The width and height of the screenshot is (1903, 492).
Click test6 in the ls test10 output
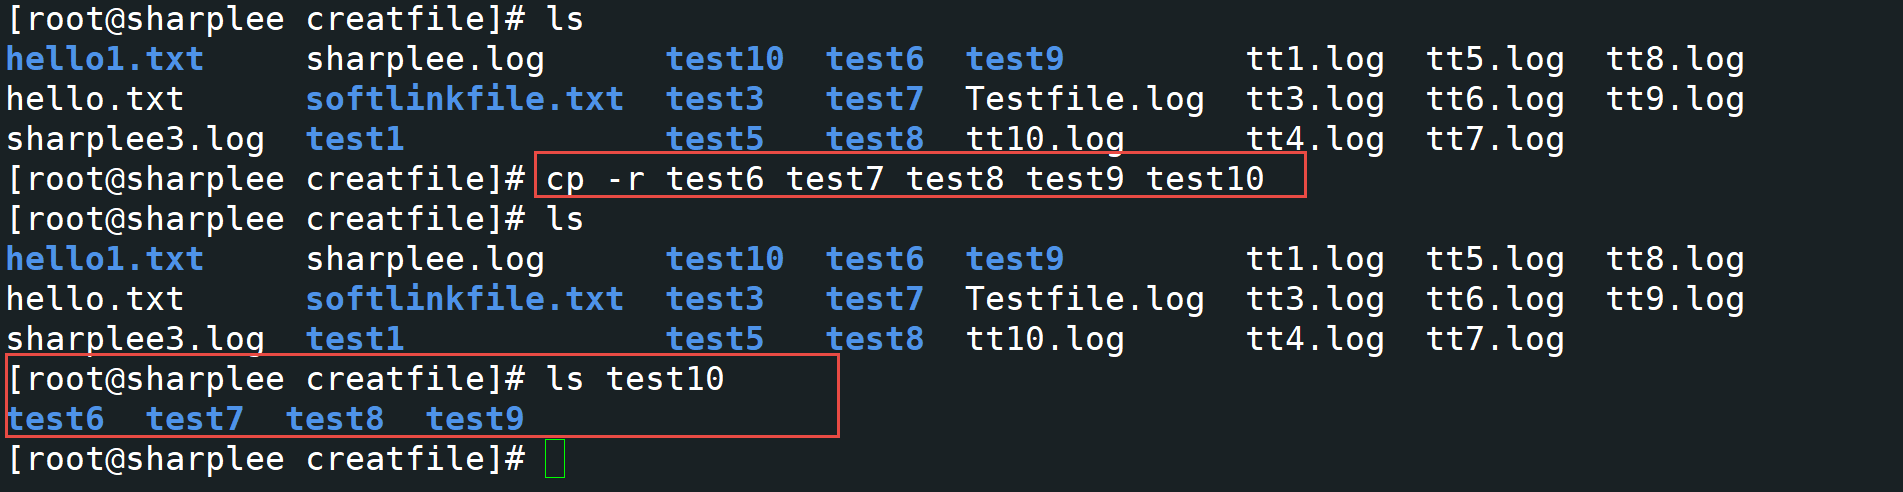click(x=56, y=419)
